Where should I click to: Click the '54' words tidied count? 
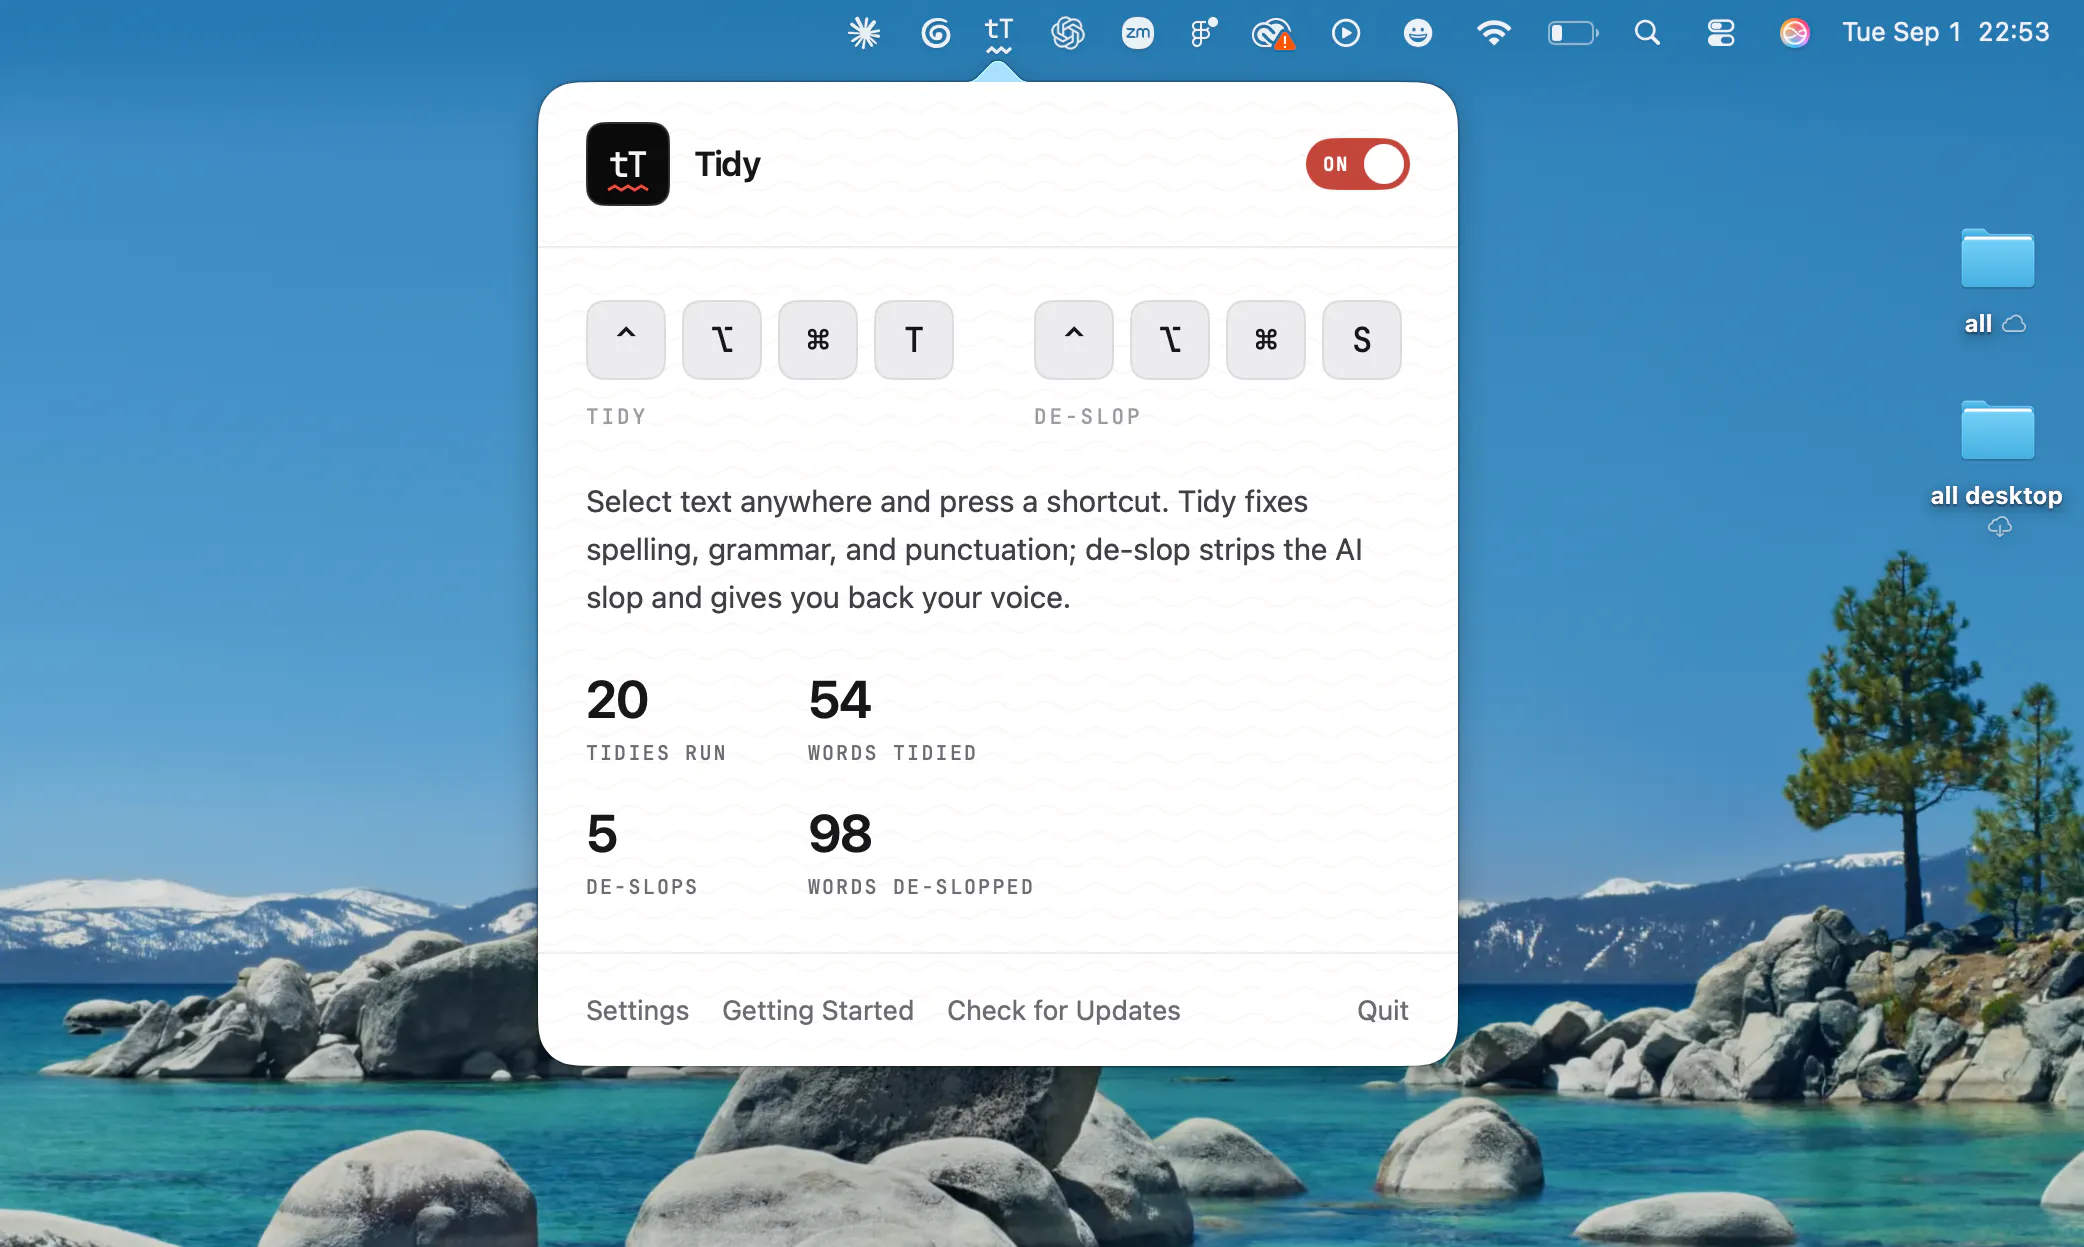coord(840,699)
